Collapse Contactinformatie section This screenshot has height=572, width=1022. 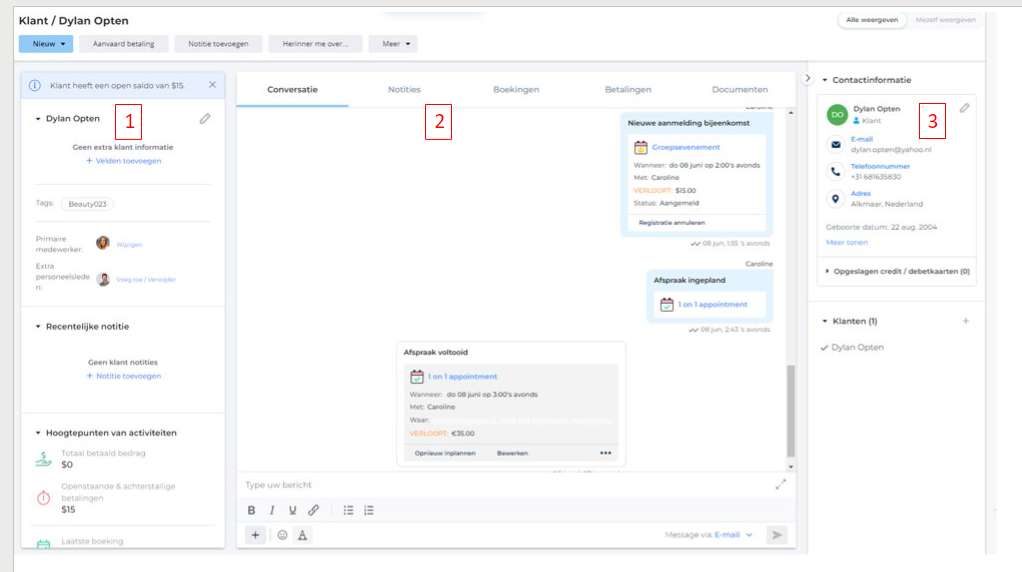[825, 80]
